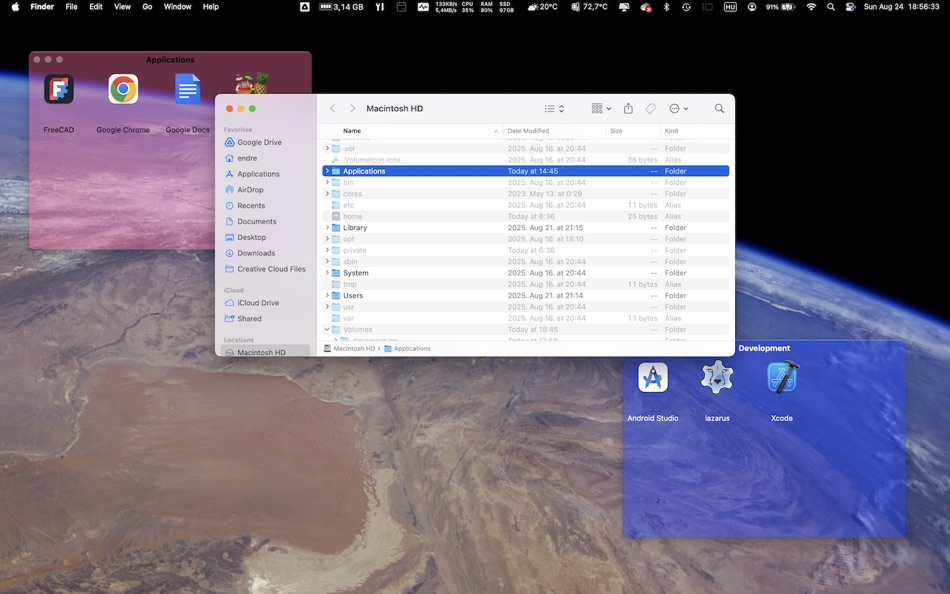The width and height of the screenshot is (950, 594).
Task: Select the Library folder row
Action: pos(526,228)
